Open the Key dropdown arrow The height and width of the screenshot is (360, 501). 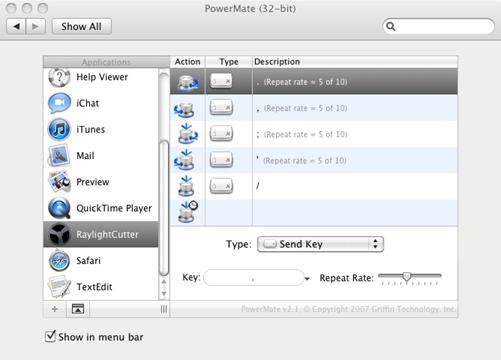pyautogui.click(x=307, y=279)
